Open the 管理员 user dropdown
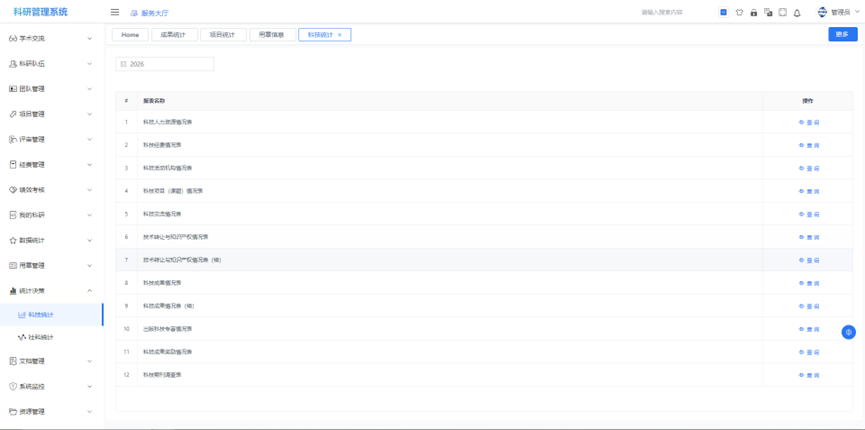This screenshot has width=865, height=430. tap(838, 13)
